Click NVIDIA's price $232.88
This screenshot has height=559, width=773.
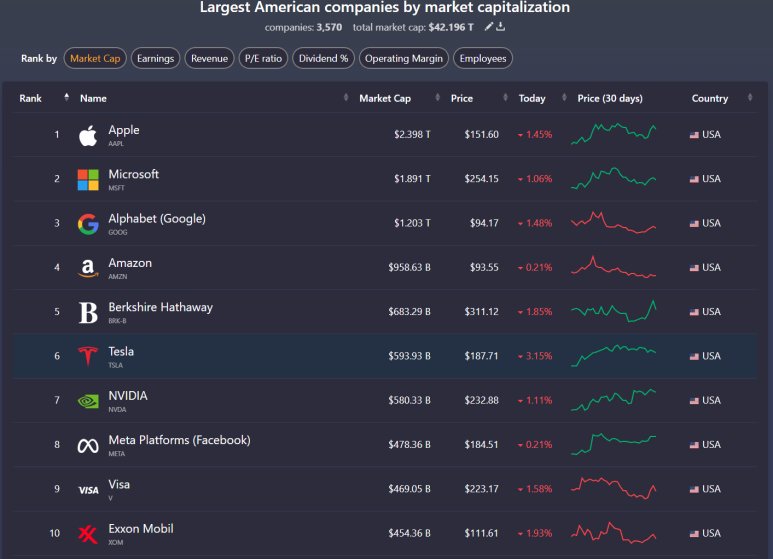click(481, 400)
